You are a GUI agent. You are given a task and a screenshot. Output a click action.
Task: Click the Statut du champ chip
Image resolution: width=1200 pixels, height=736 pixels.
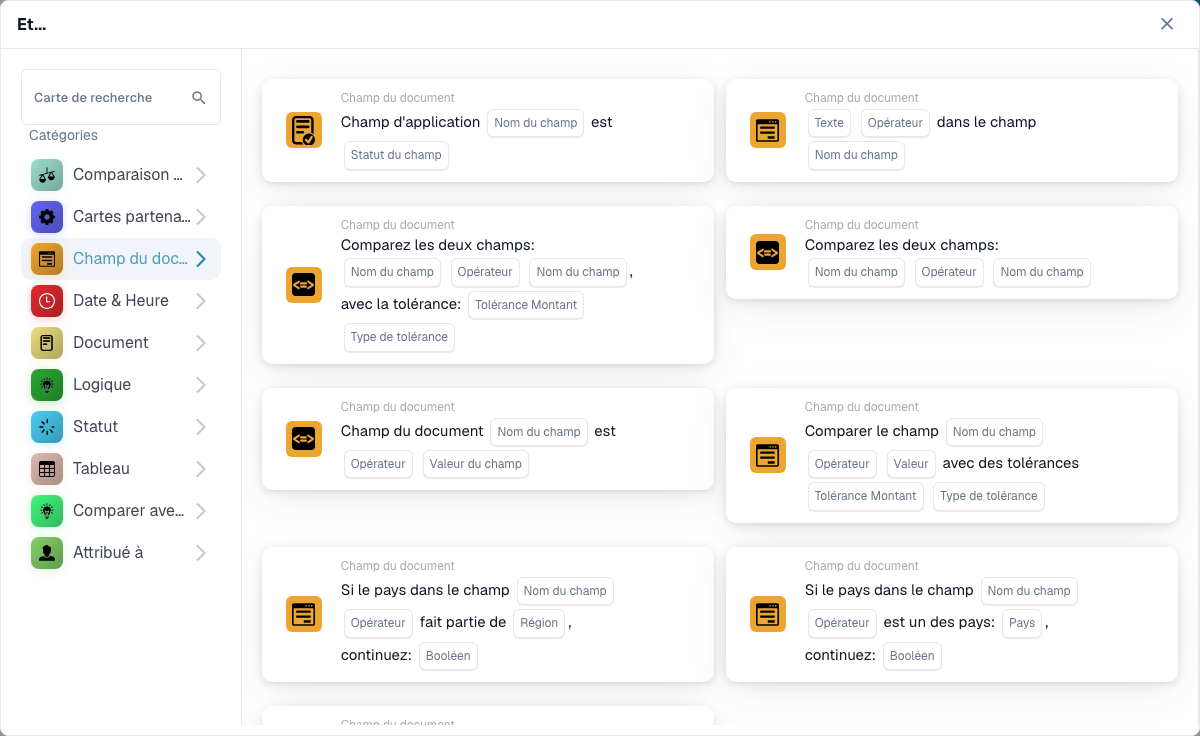click(x=396, y=155)
